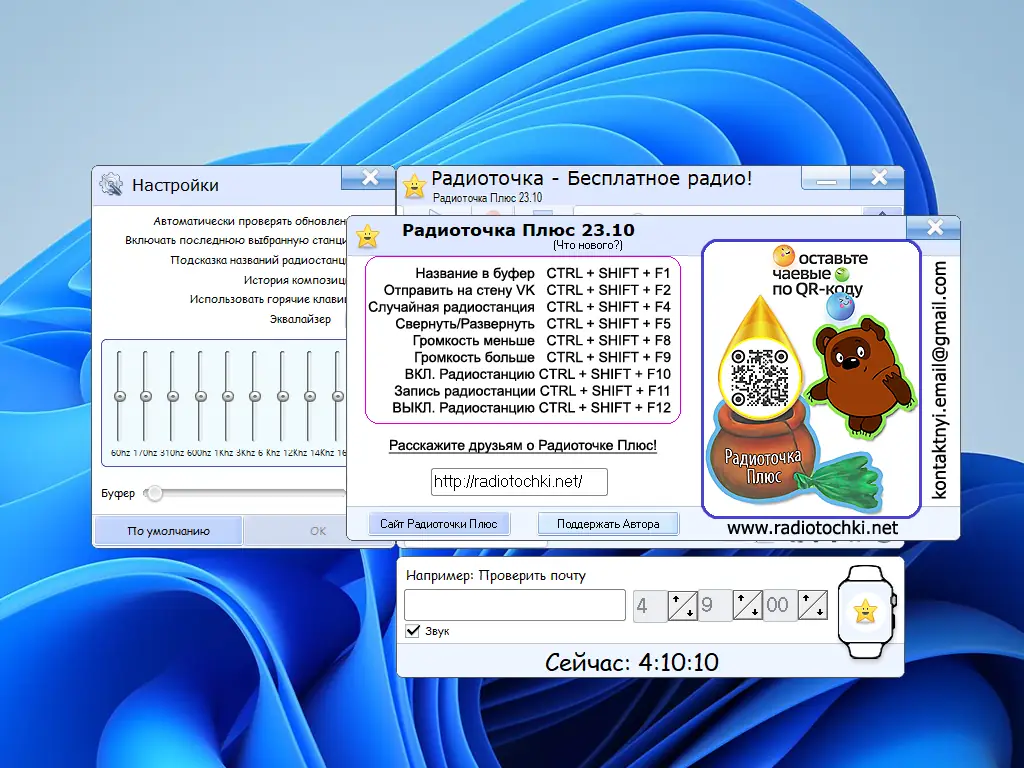The image size is (1024, 768).
Task: Click the 12Khz equalizer slider knob
Action: tap(310, 396)
